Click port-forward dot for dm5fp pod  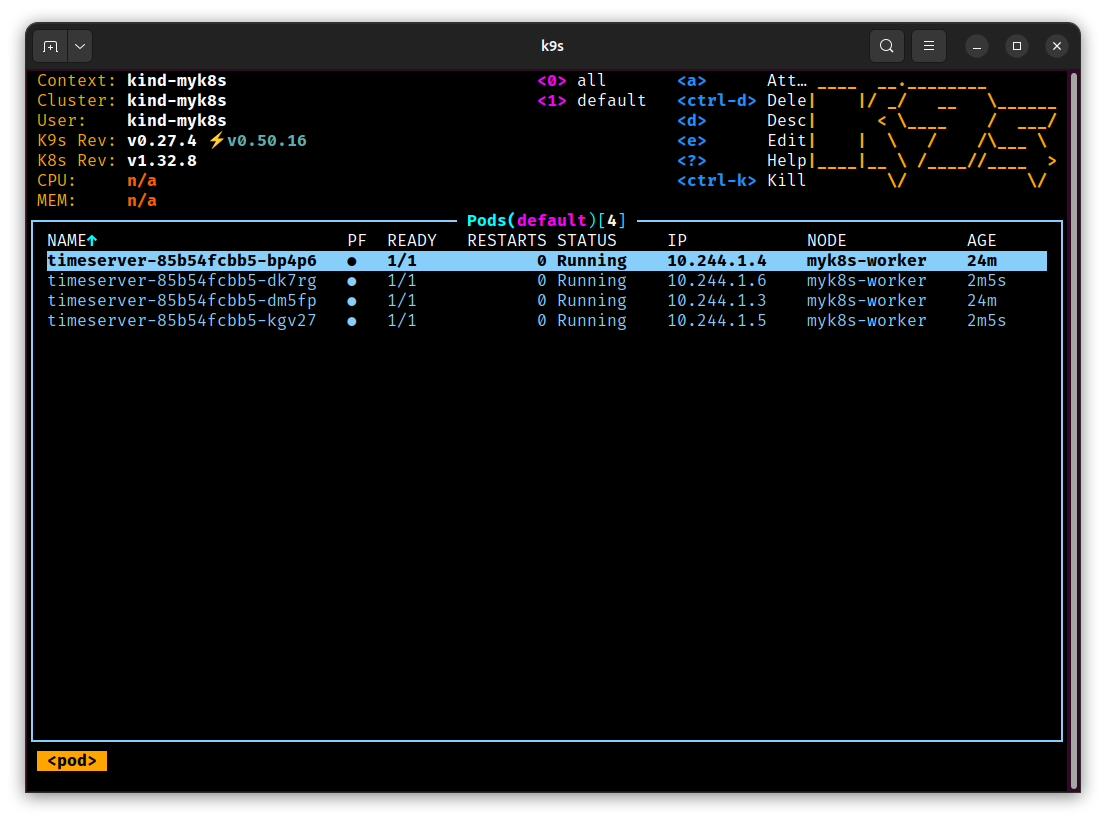coord(352,301)
